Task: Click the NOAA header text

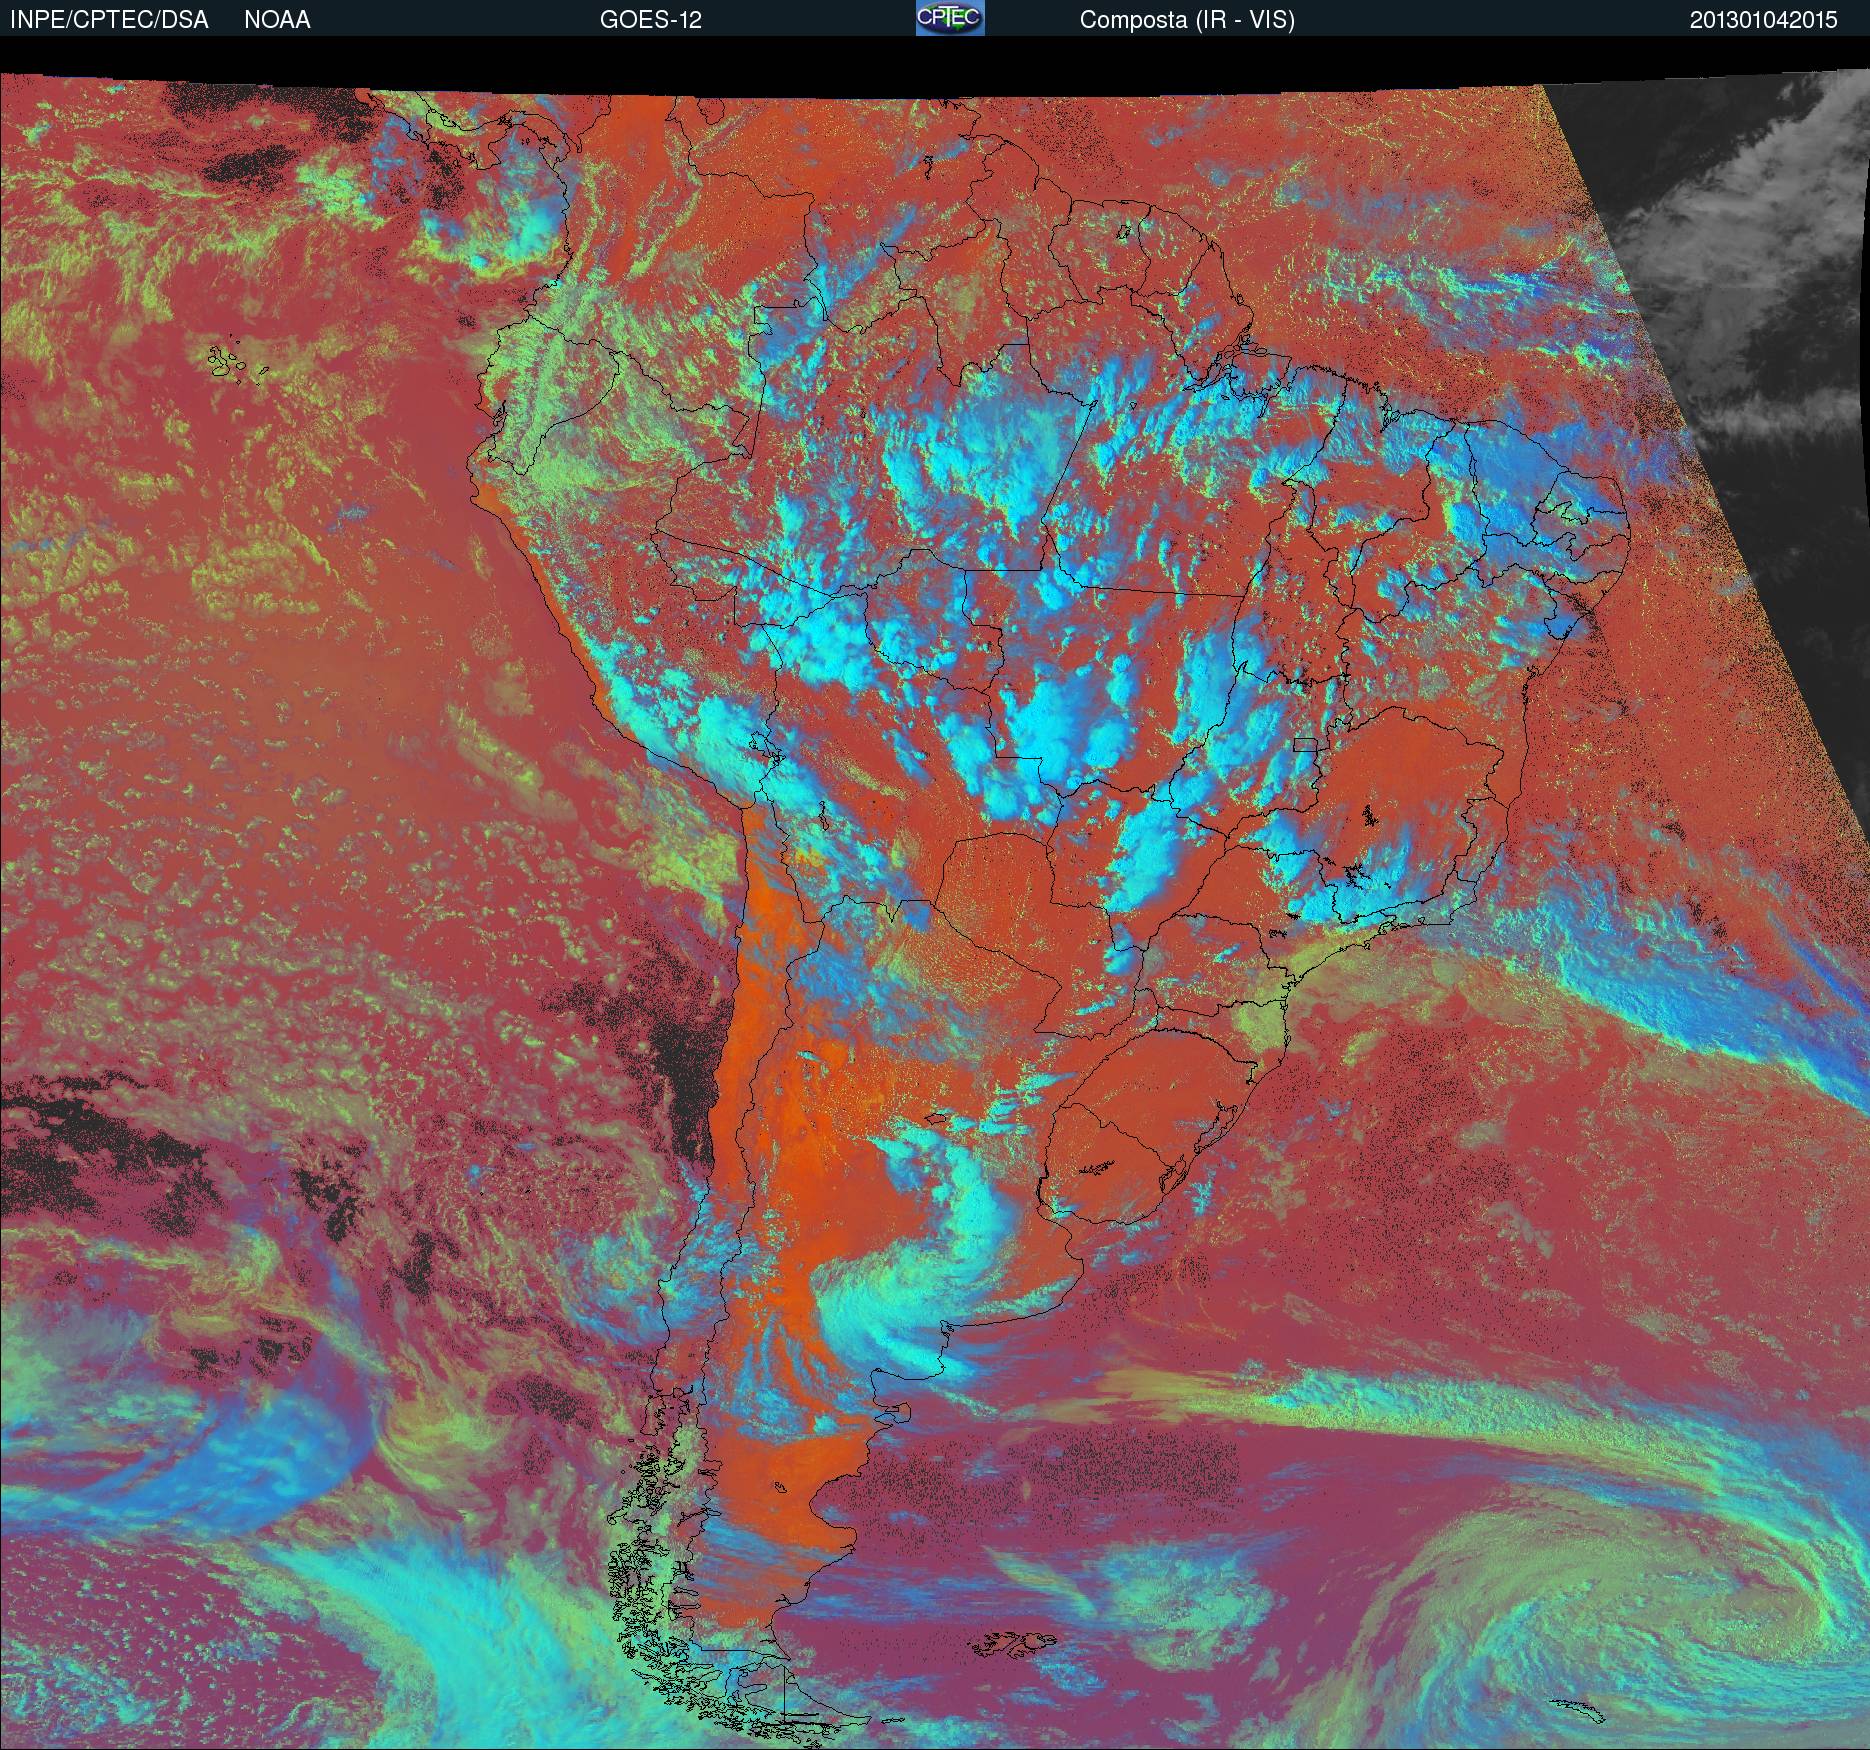Action: tap(277, 20)
